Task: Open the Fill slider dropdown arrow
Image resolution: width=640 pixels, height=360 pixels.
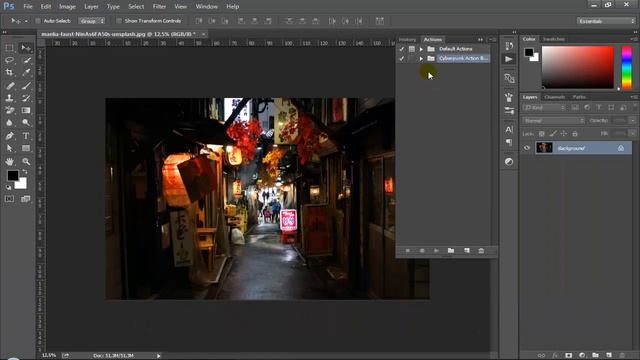Action: [x=633, y=134]
